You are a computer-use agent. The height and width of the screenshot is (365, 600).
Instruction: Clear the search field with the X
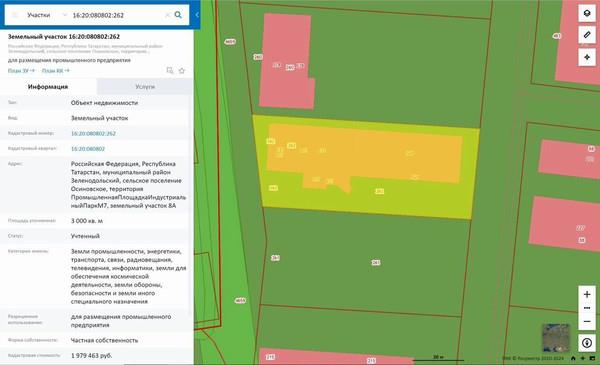tap(167, 15)
